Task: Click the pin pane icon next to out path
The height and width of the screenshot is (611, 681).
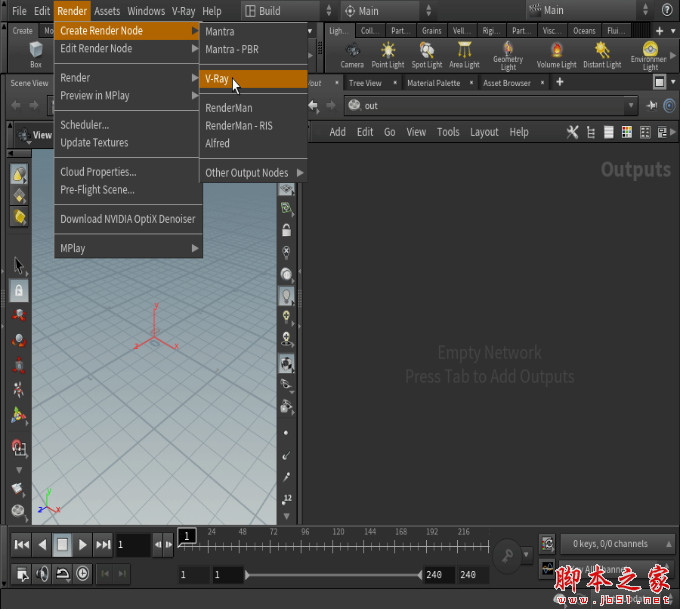Action: point(652,106)
